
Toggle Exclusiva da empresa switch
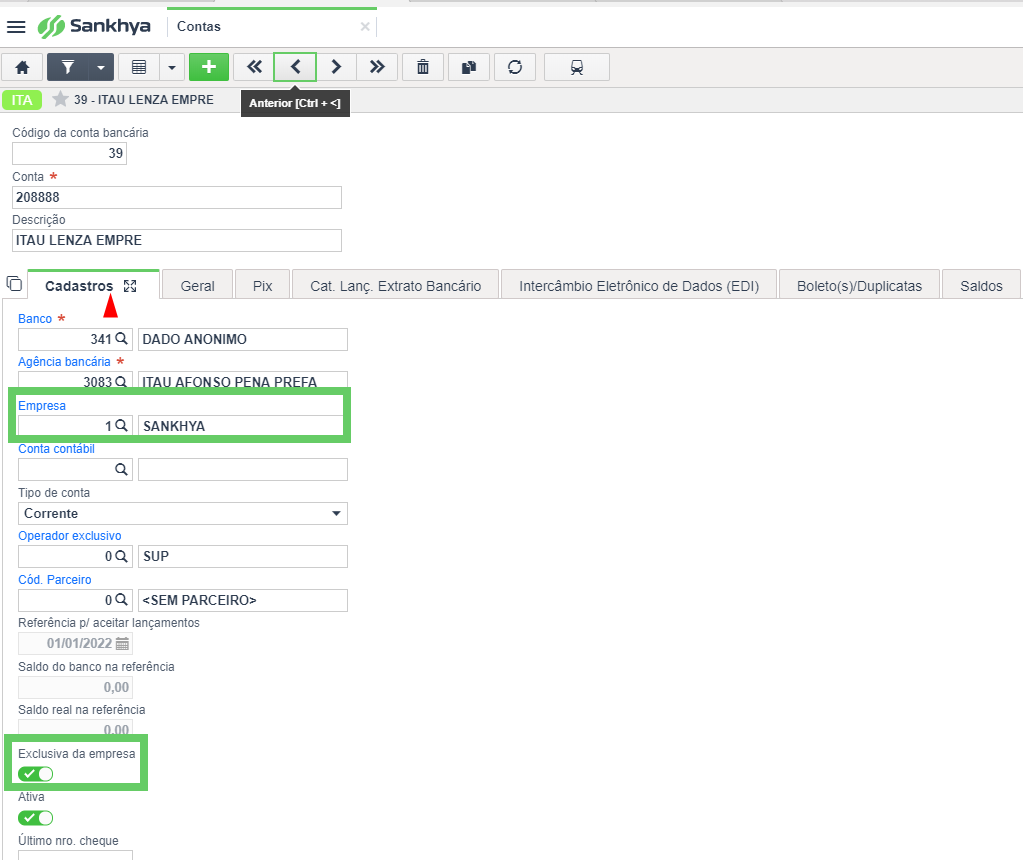click(35, 774)
